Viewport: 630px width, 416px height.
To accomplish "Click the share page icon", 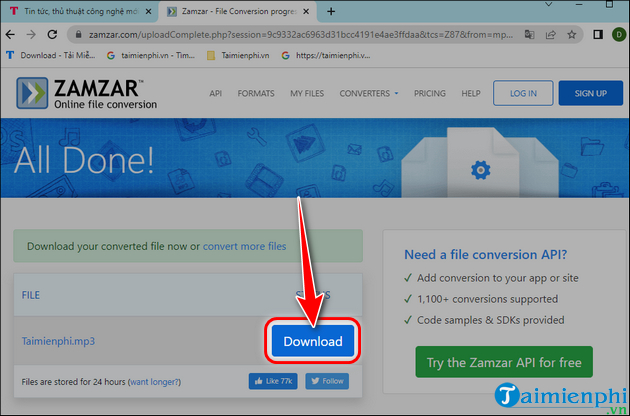I will pos(550,35).
